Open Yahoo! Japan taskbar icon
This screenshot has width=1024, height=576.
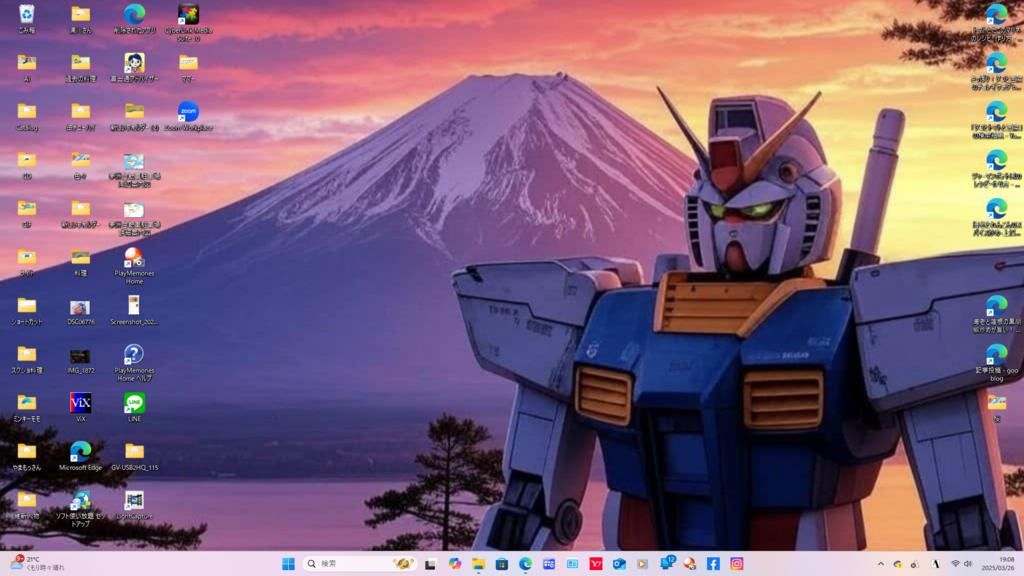596,564
